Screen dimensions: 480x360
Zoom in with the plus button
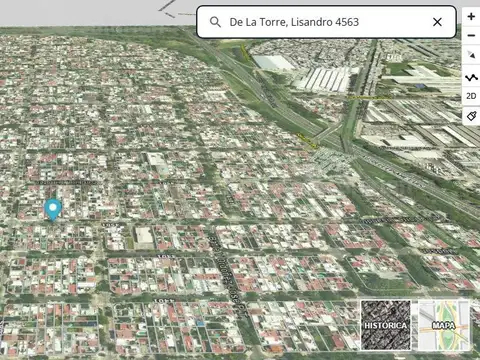(x=471, y=16)
